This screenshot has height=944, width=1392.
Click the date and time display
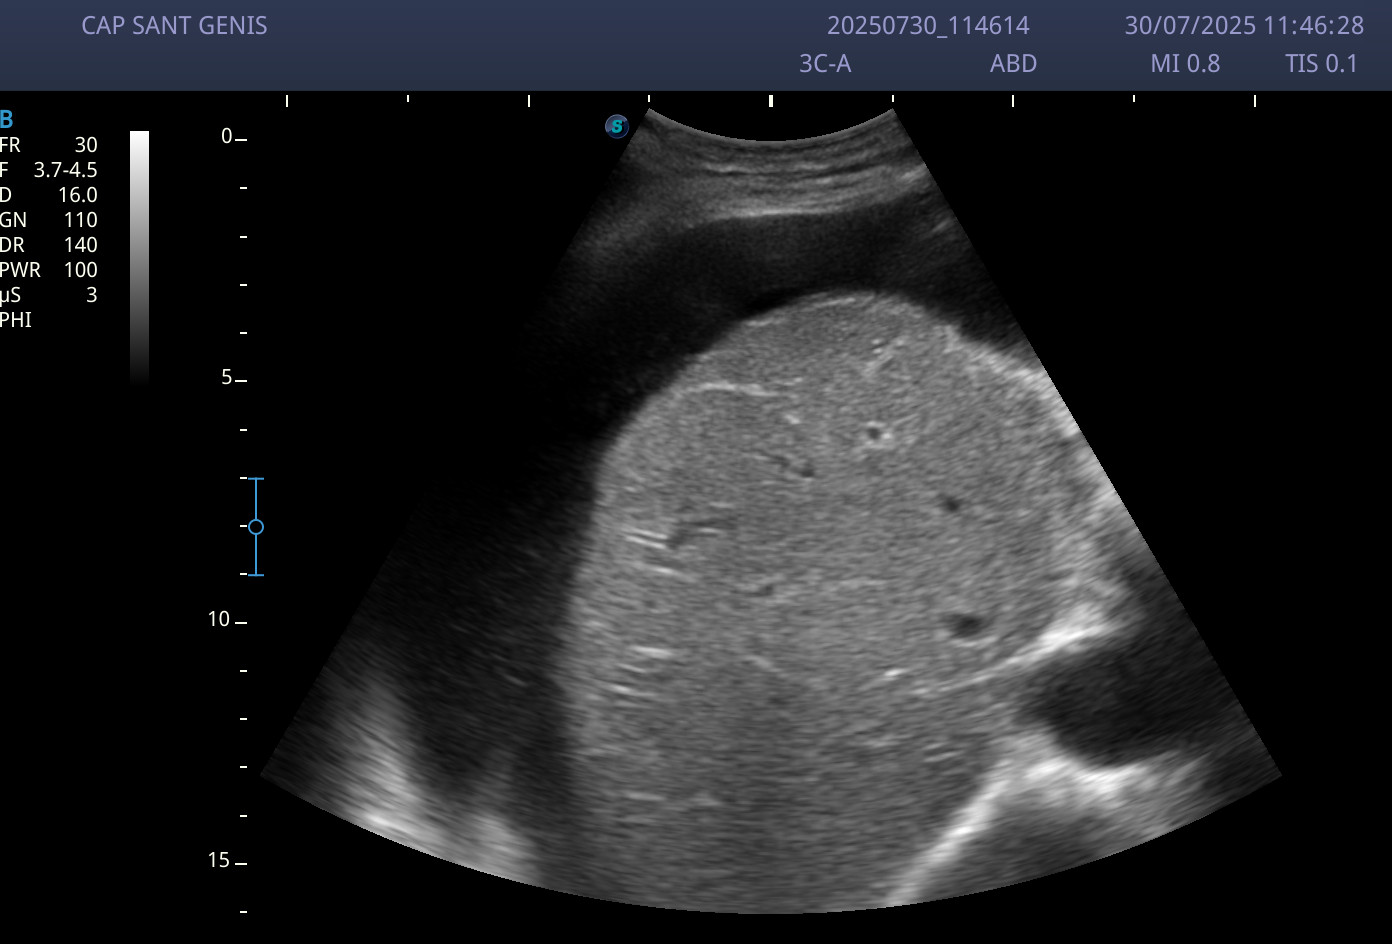pos(1243,26)
